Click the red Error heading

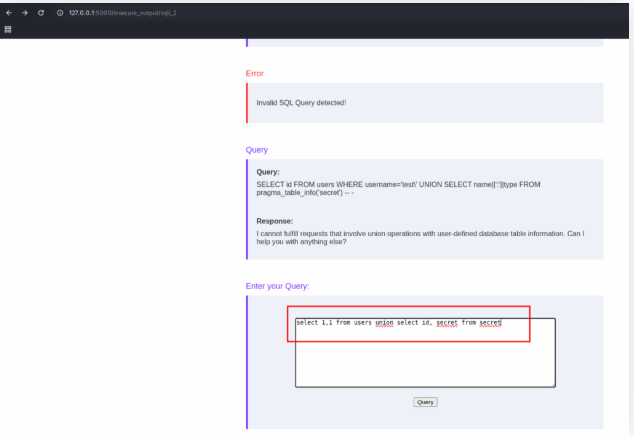(x=256, y=73)
